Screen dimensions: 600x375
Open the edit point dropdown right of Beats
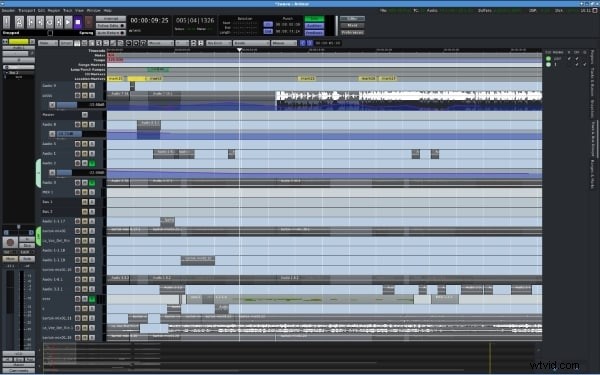pyautogui.click(x=284, y=43)
